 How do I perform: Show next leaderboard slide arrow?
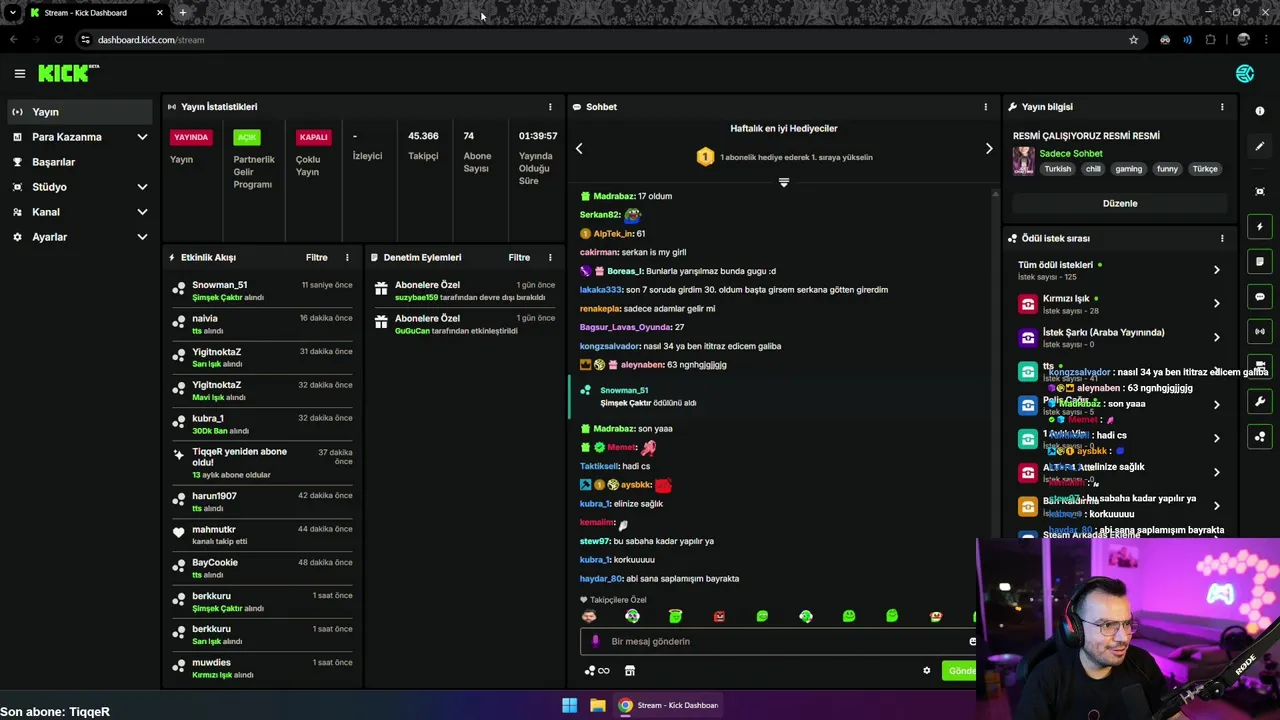tap(989, 148)
